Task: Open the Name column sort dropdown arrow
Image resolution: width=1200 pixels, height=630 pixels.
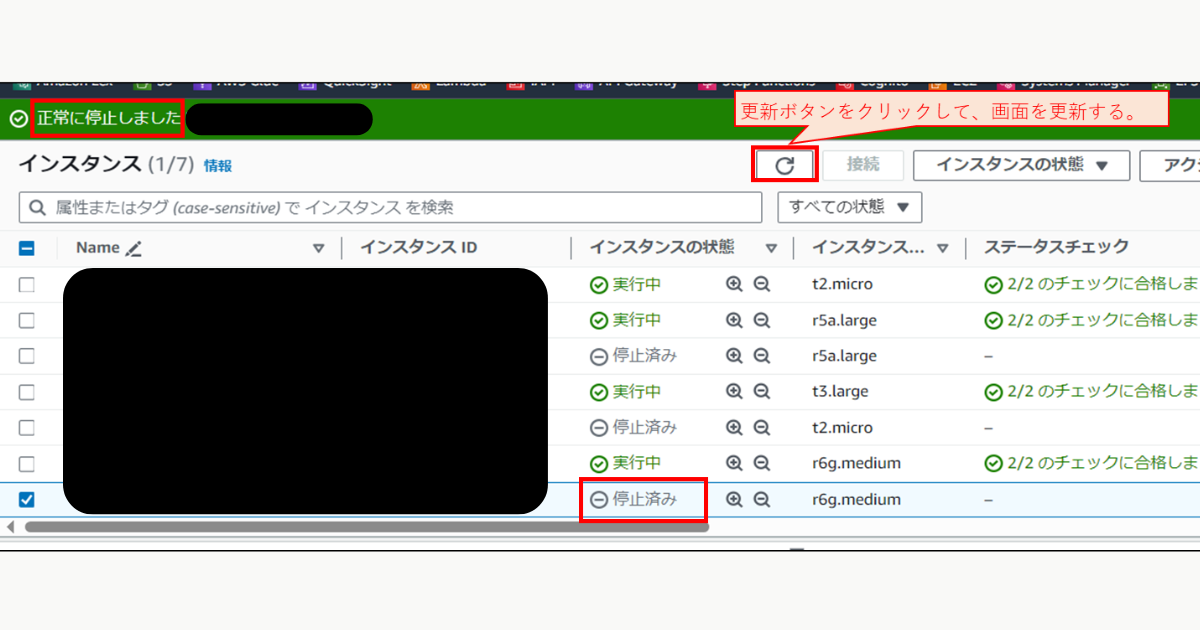Action: pos(319,247)
